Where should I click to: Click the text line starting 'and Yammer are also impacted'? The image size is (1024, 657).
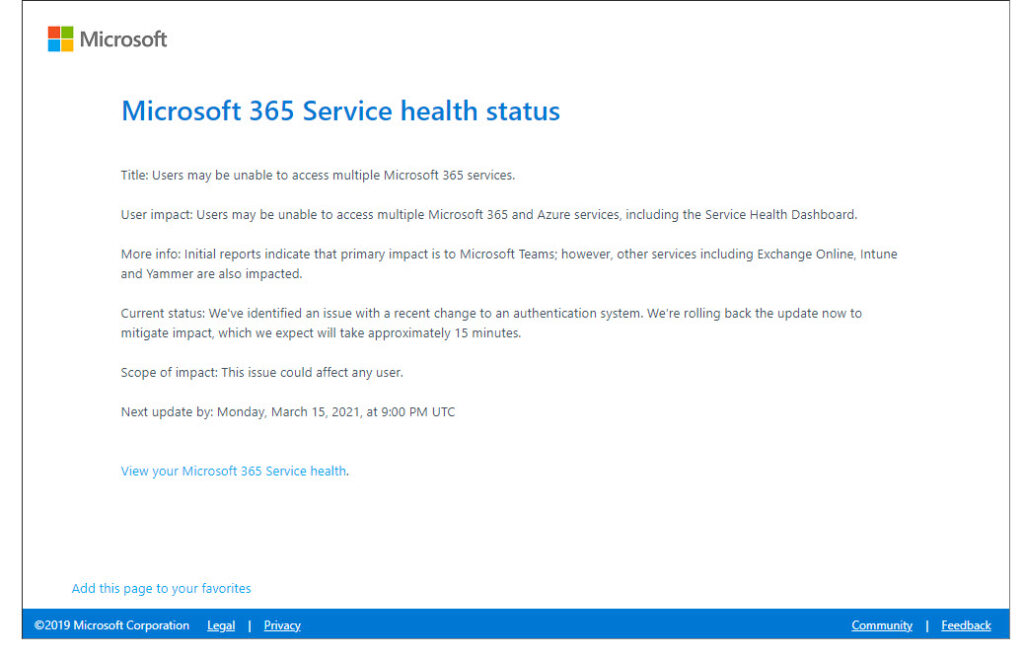click(x=212, y=274)
